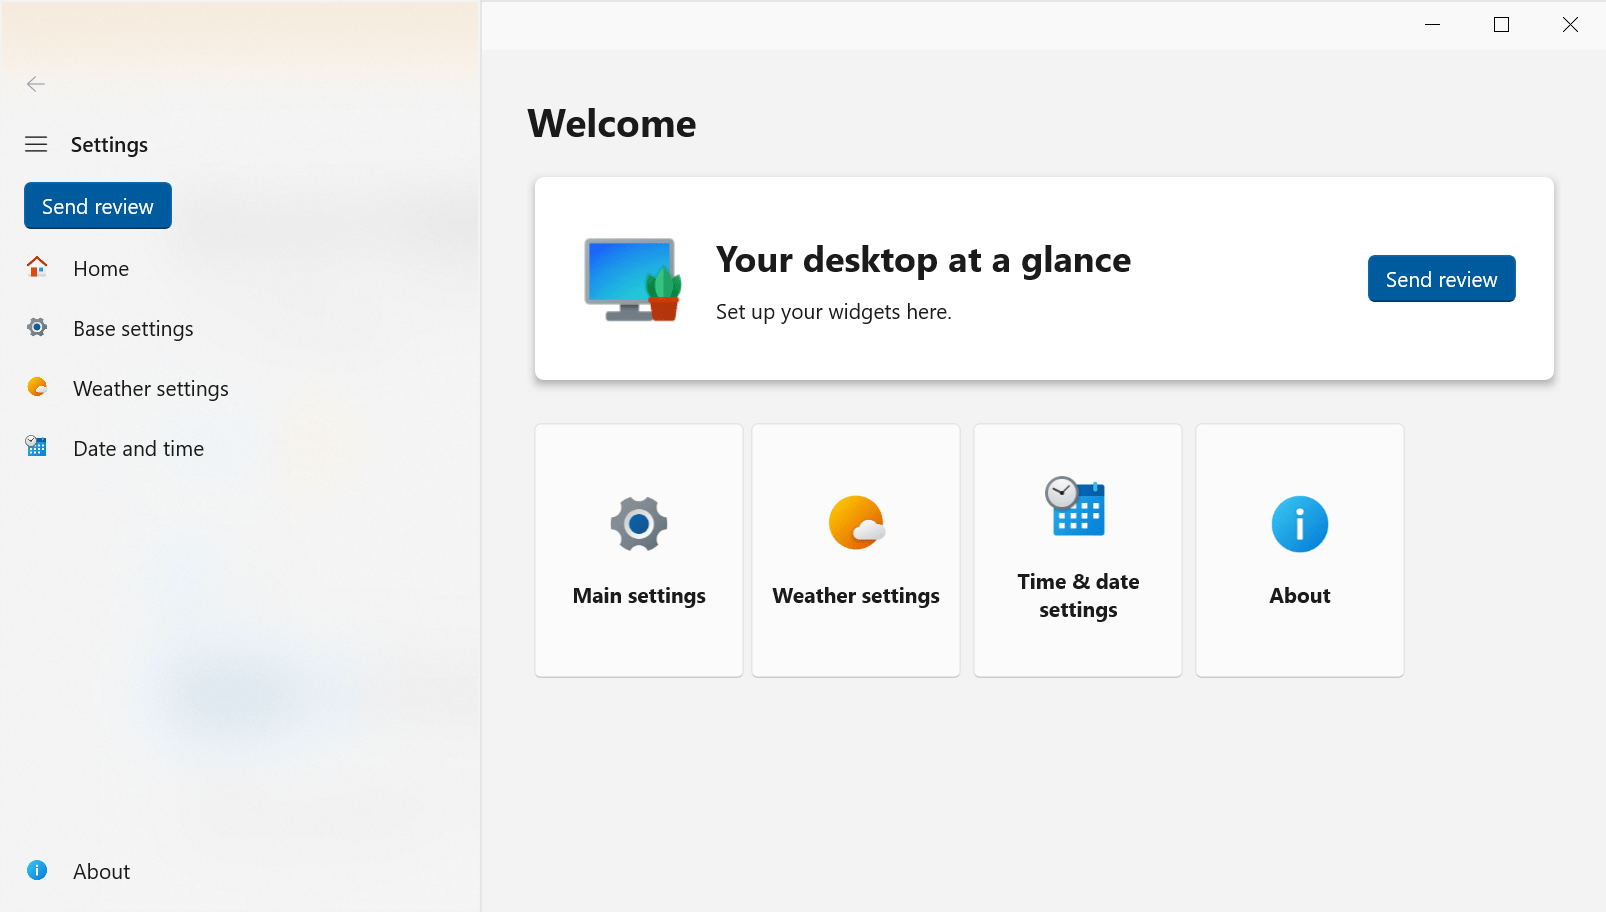
Task: Select the Base settings gear icon
Action: click(36, 328)
